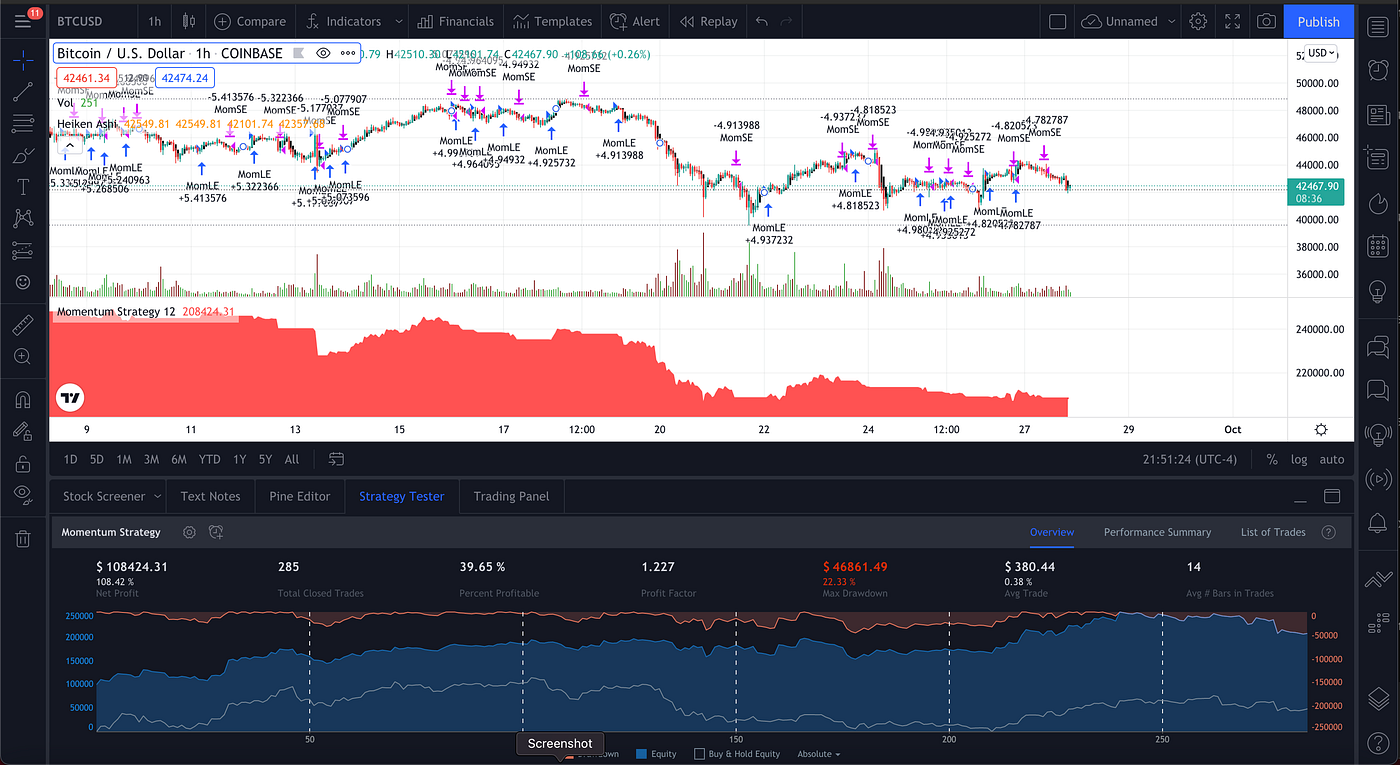Change the 1h timeframe interval

[154, 21]
